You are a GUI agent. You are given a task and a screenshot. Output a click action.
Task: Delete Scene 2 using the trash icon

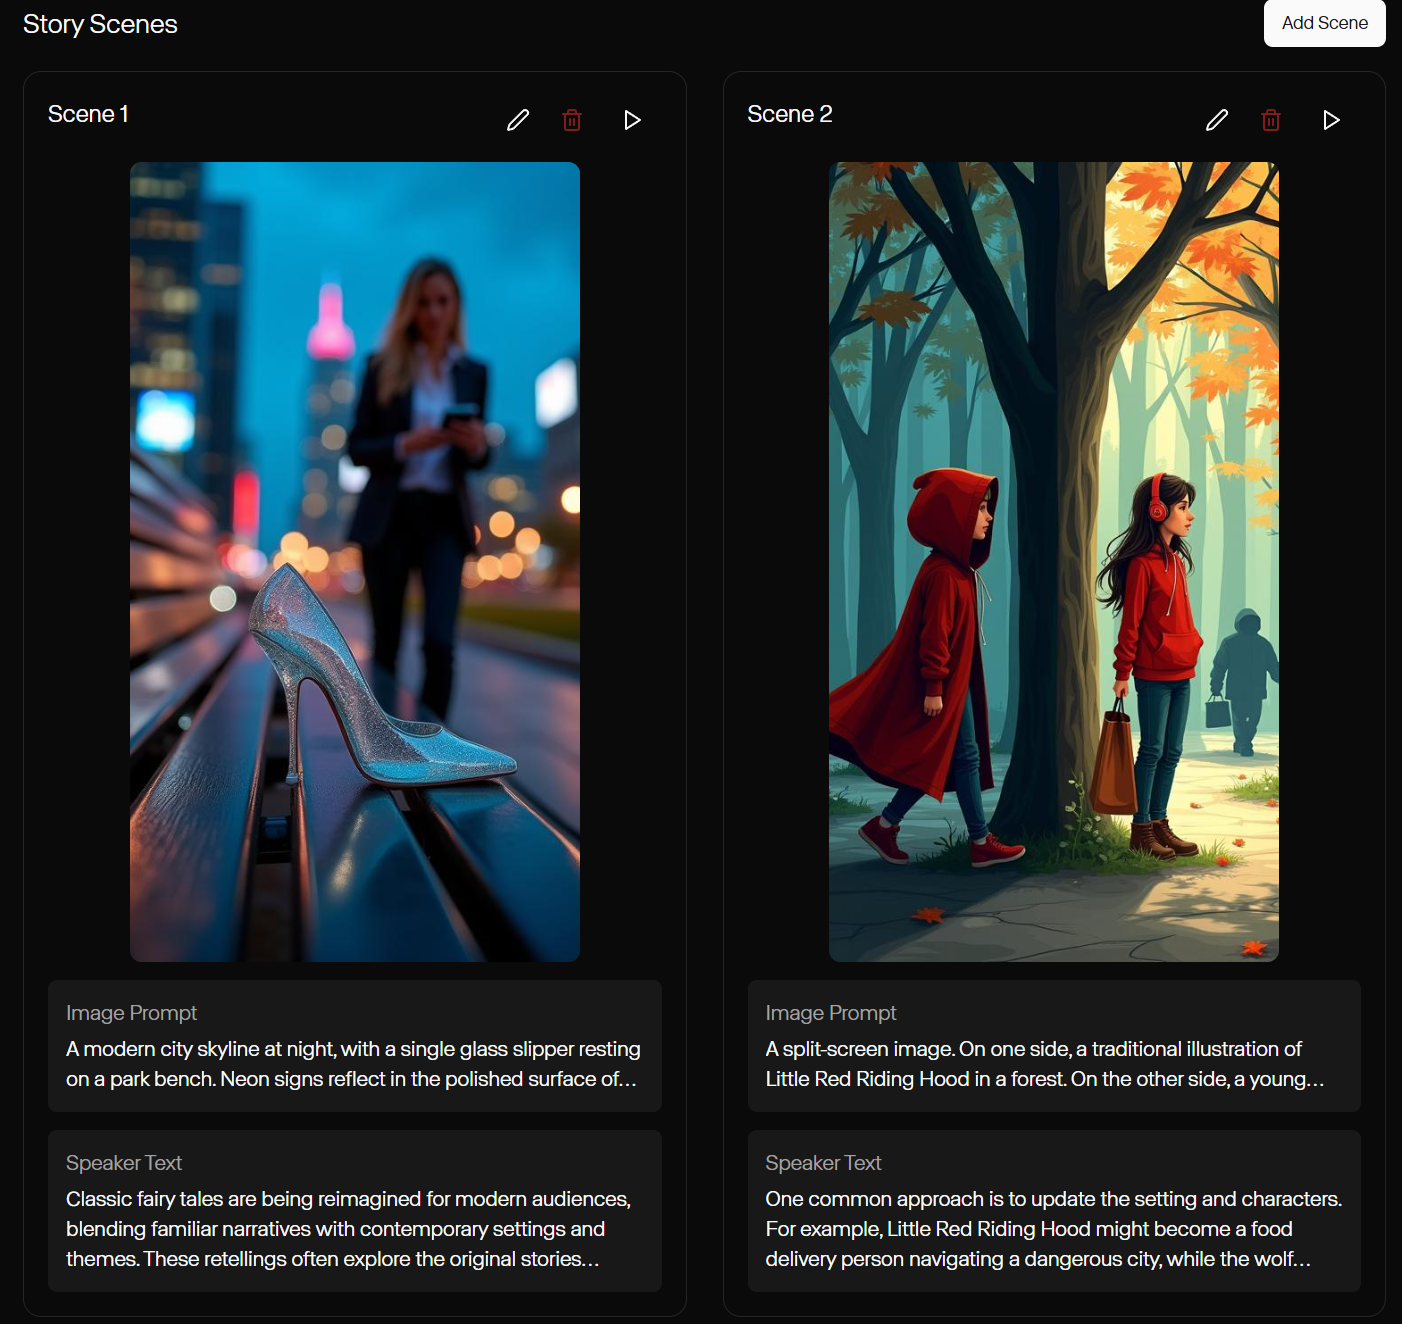pos(1271,120)
